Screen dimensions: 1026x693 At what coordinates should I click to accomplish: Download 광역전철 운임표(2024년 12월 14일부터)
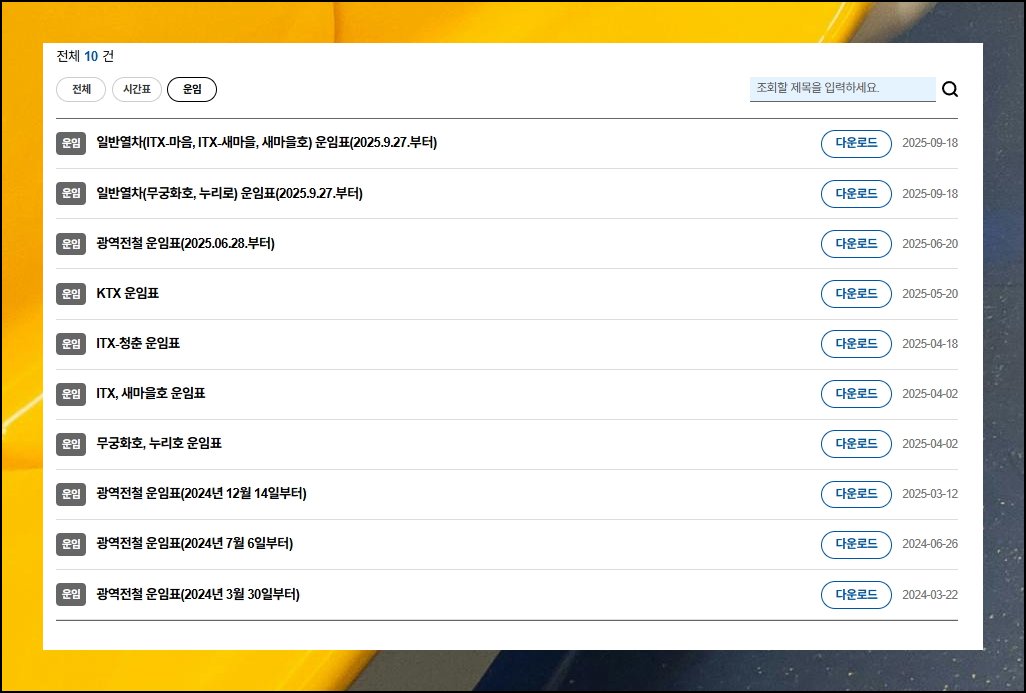pyautogui.click(x=856, y=494)
